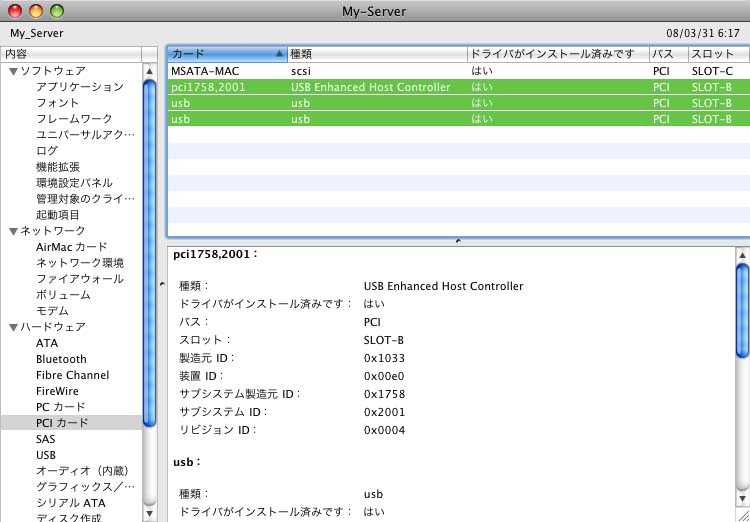Select フレームワーク in the sidebar

click(74, 119)
